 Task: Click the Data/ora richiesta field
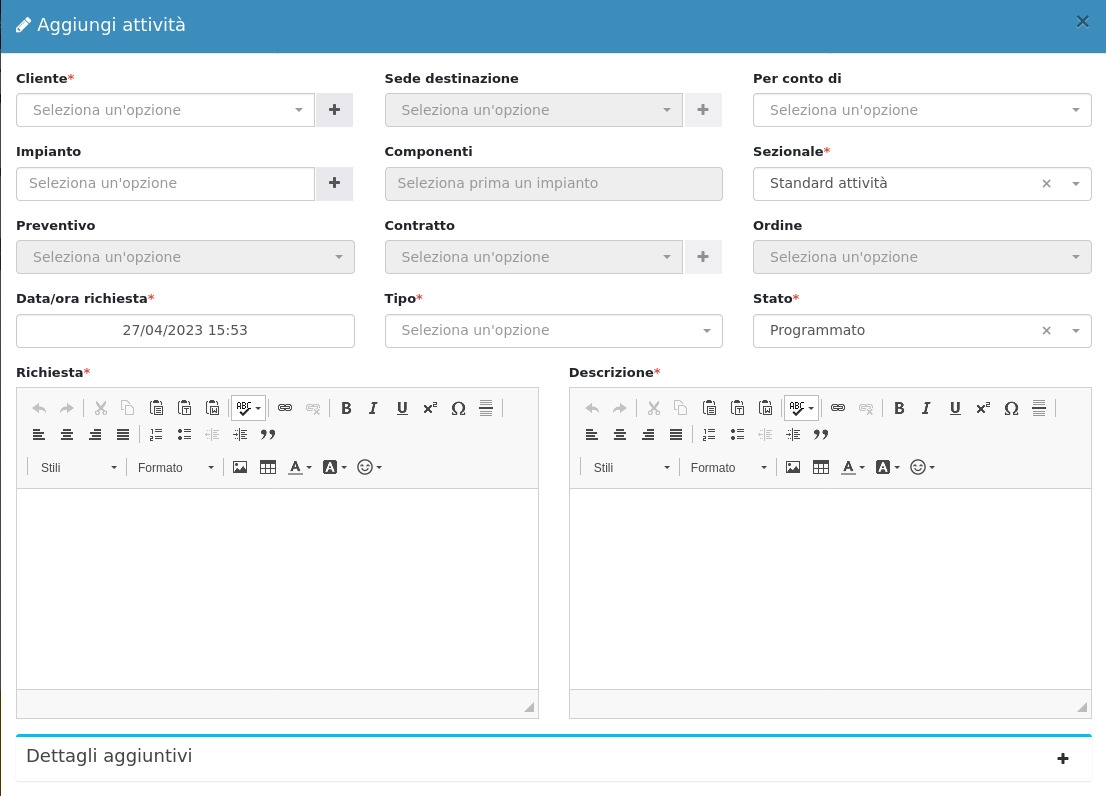click(x=185, y=331)
